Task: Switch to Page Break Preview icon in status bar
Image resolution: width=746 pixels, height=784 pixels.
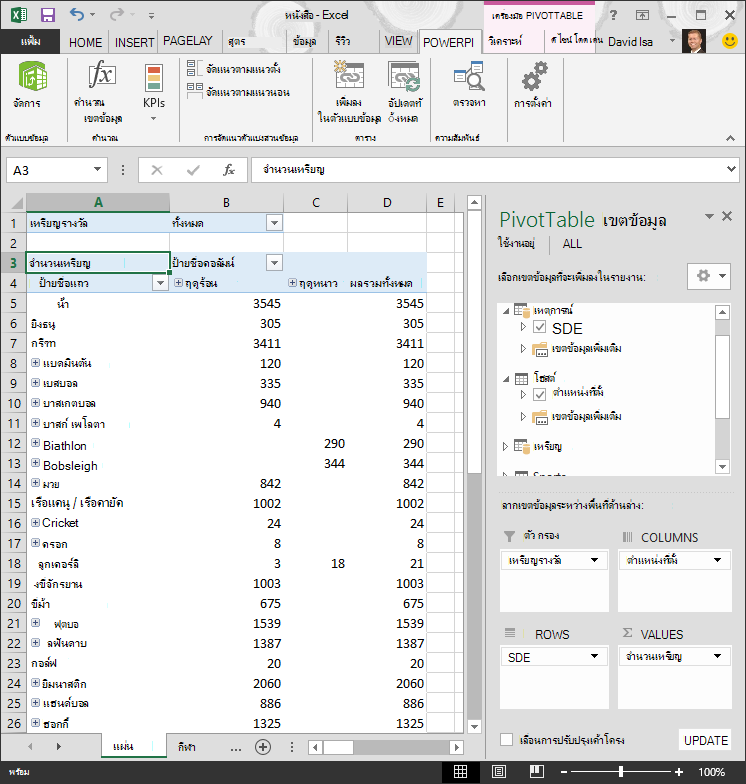Action: coord(537,772)
